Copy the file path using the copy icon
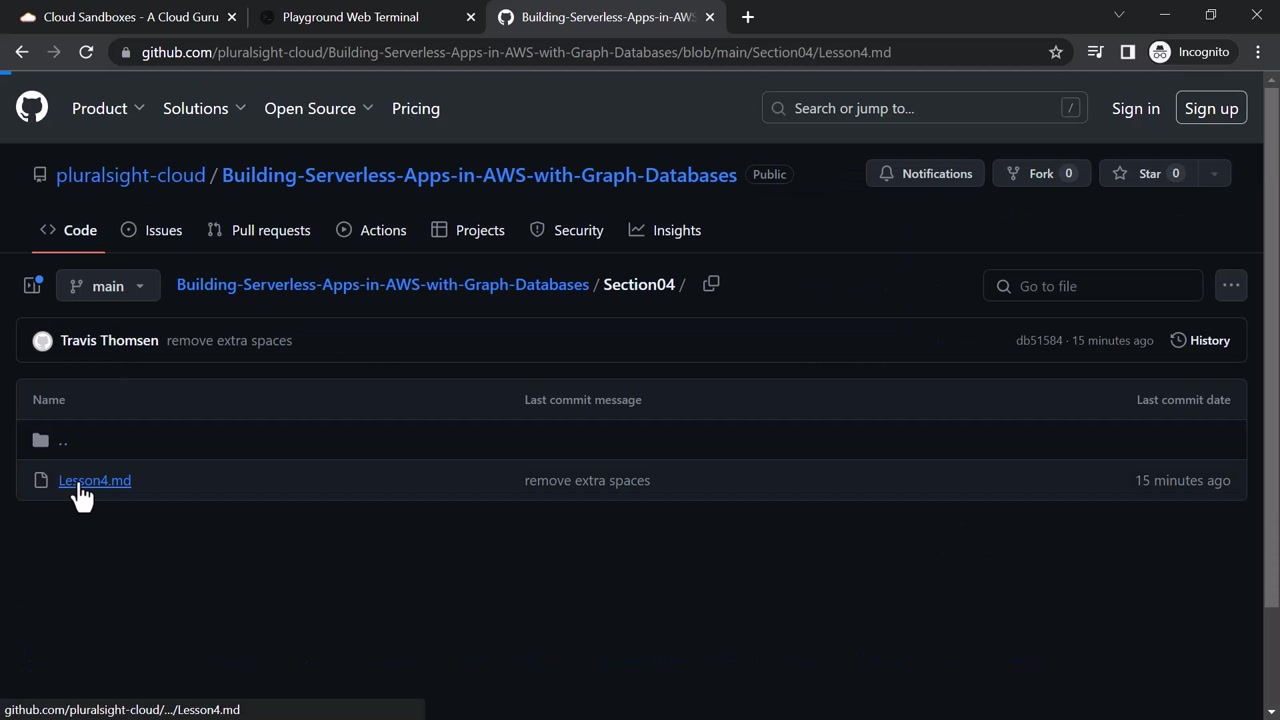1280x720 pixels. pyautogui.click(x=711, y=284)
